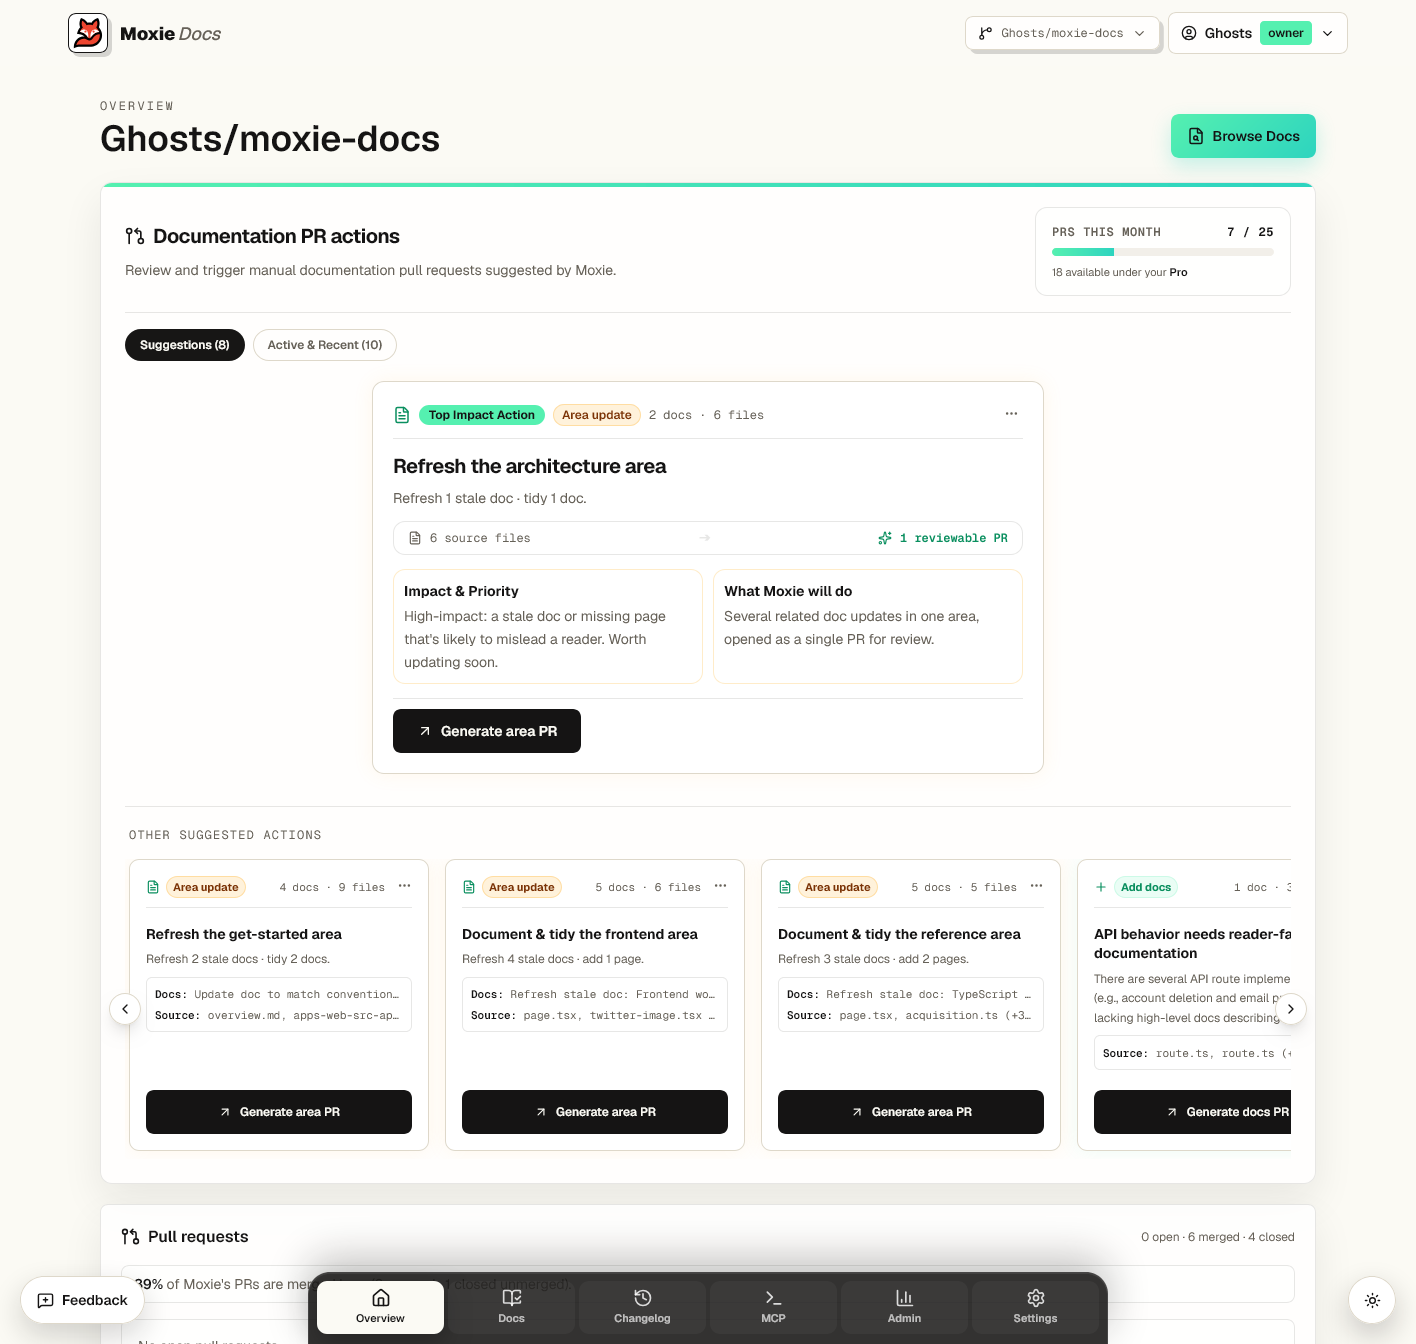Open Docs in the bottom nav
The image size is (1416, 1344).
pos(511,1307)
